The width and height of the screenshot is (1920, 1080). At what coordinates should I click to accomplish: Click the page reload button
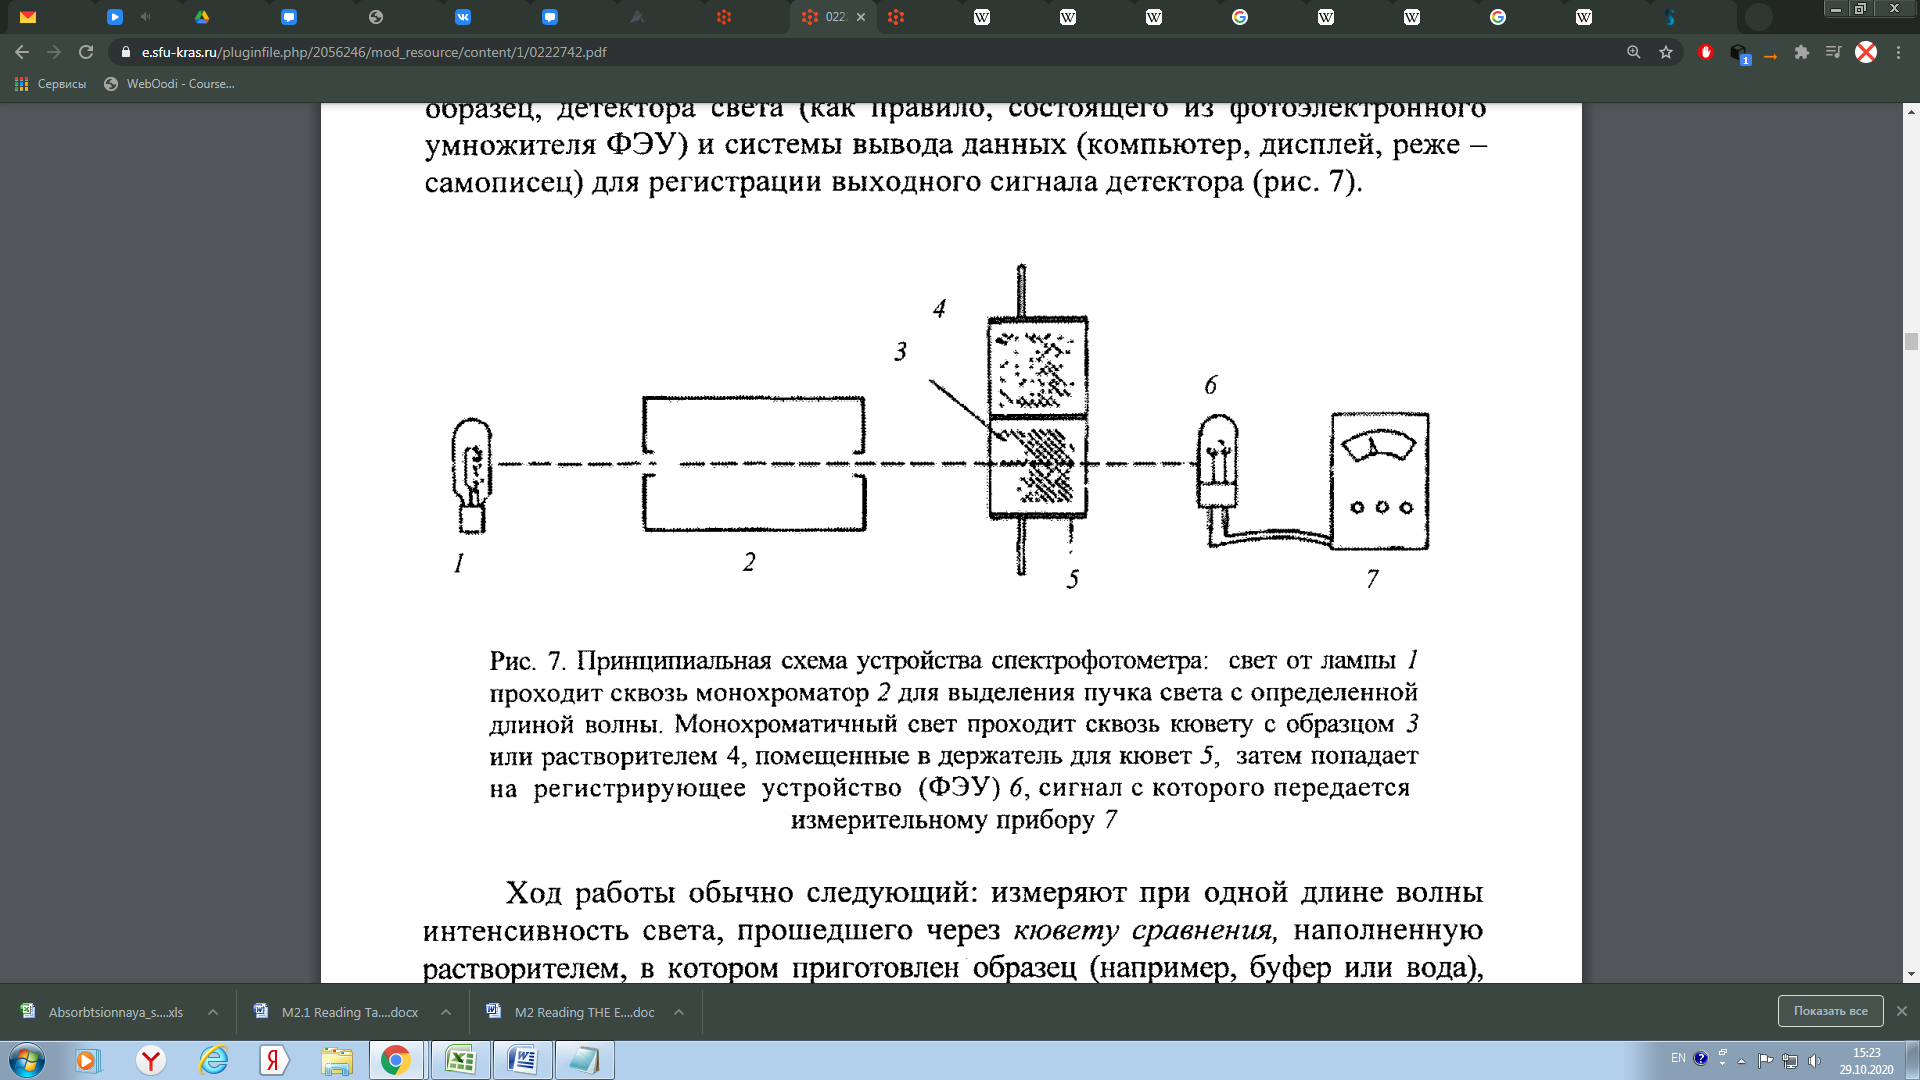coord(86,52)
